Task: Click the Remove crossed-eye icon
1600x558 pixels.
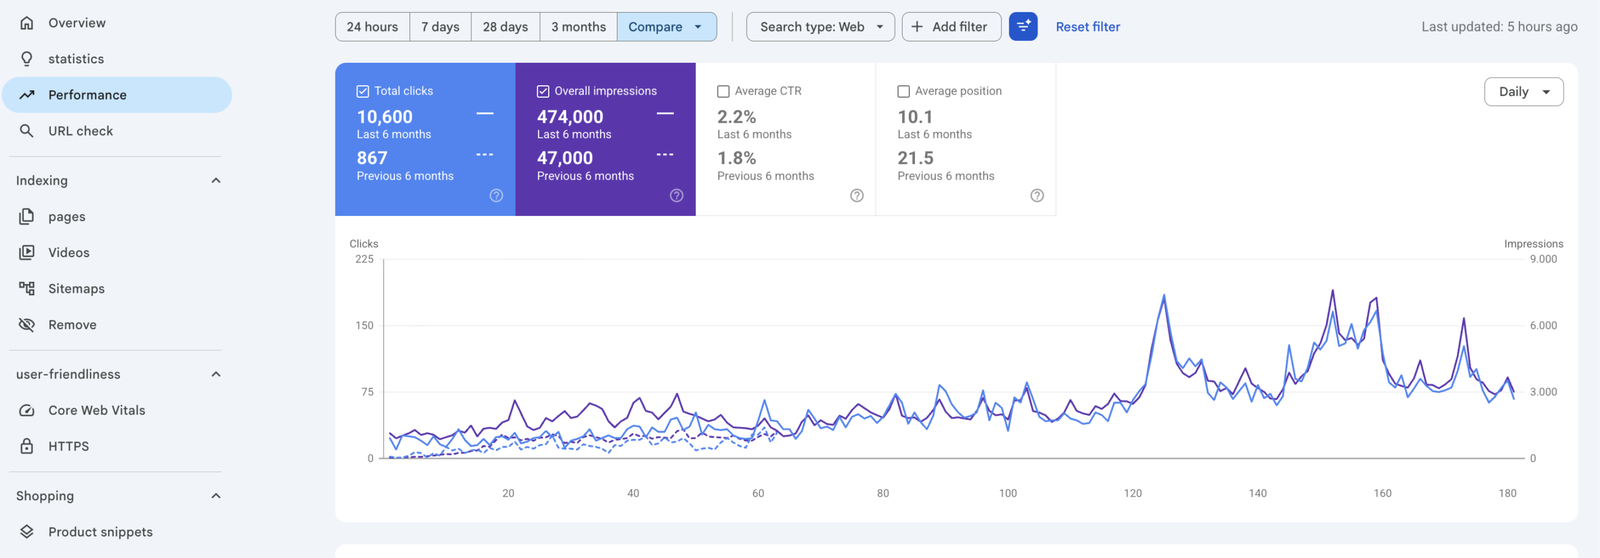Action: (x=27, y=325)
